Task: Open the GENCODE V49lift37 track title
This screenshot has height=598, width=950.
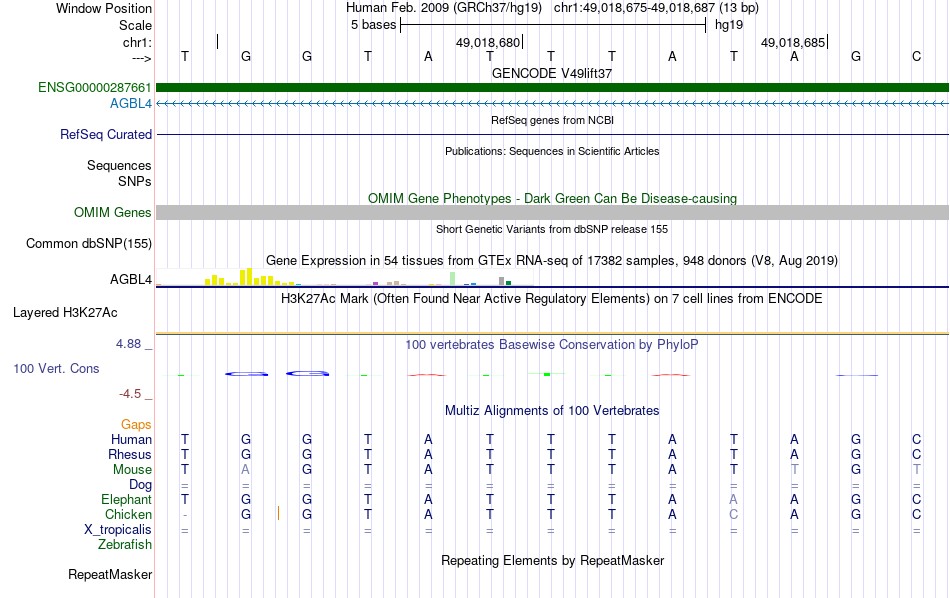Action: point(552,73)
